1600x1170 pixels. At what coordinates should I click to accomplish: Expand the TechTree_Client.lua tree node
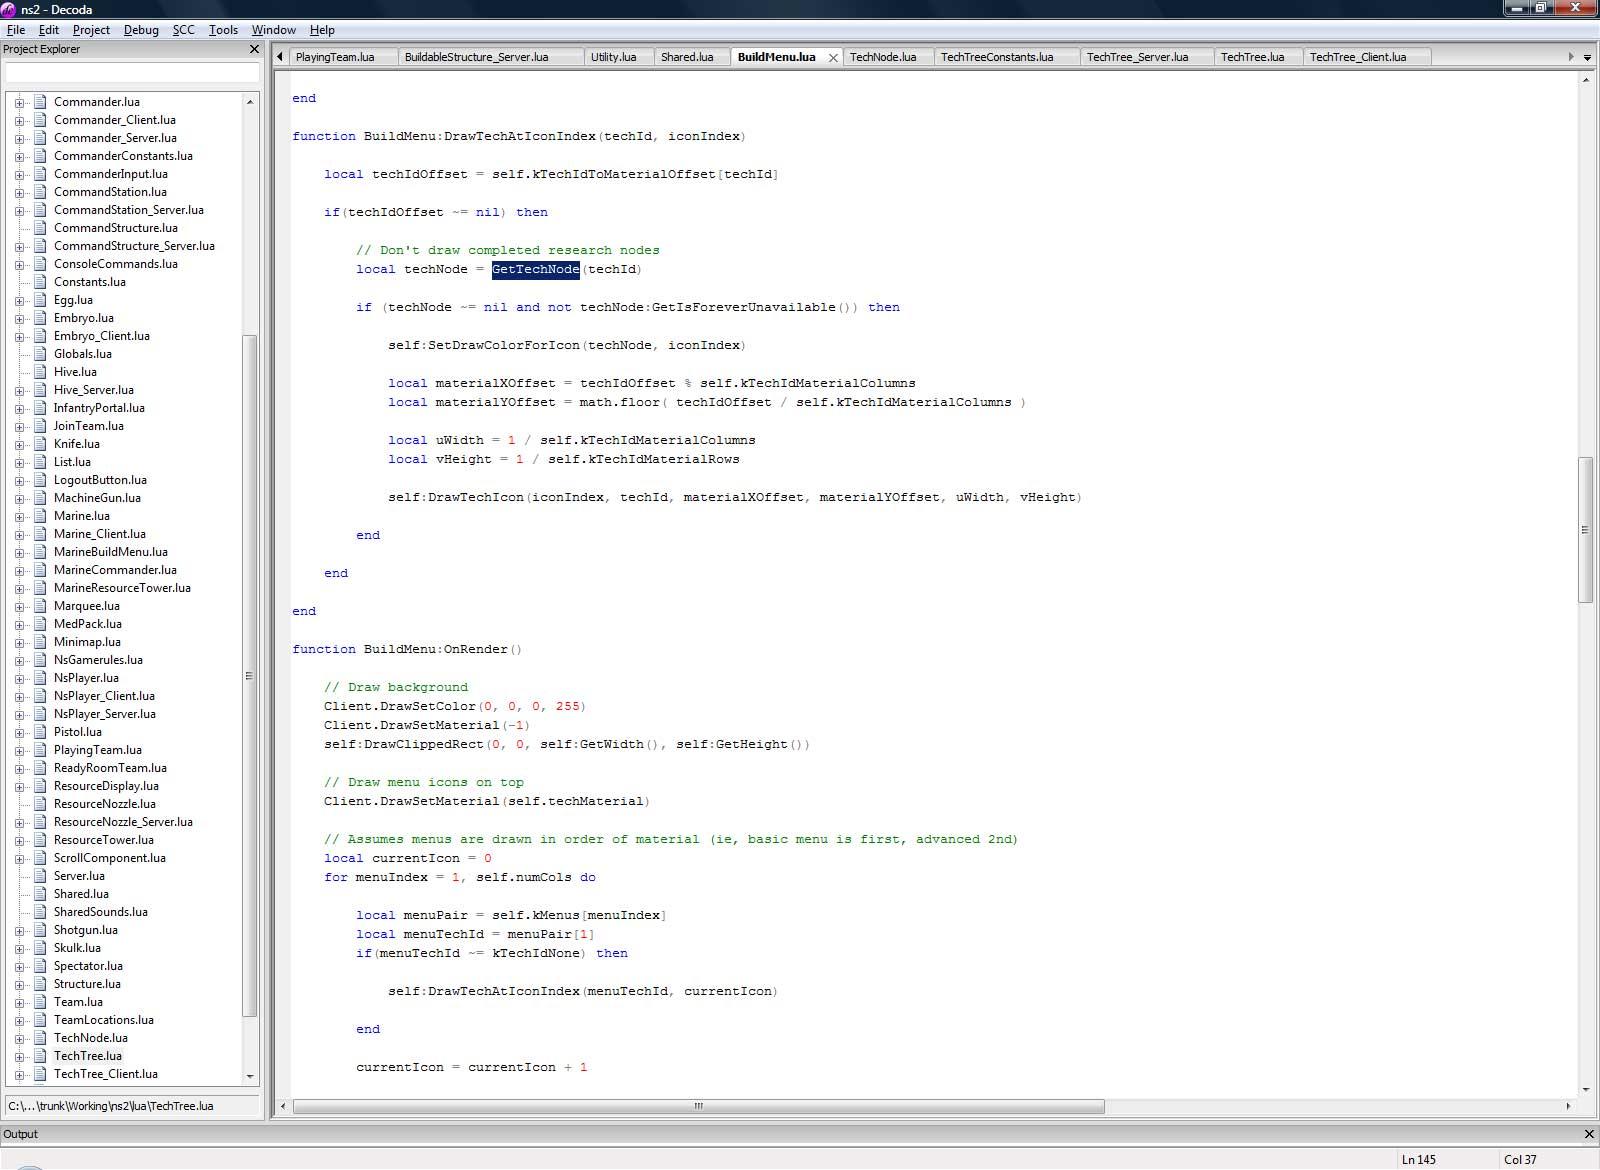pyautogui.click(x=19, y=1074)
